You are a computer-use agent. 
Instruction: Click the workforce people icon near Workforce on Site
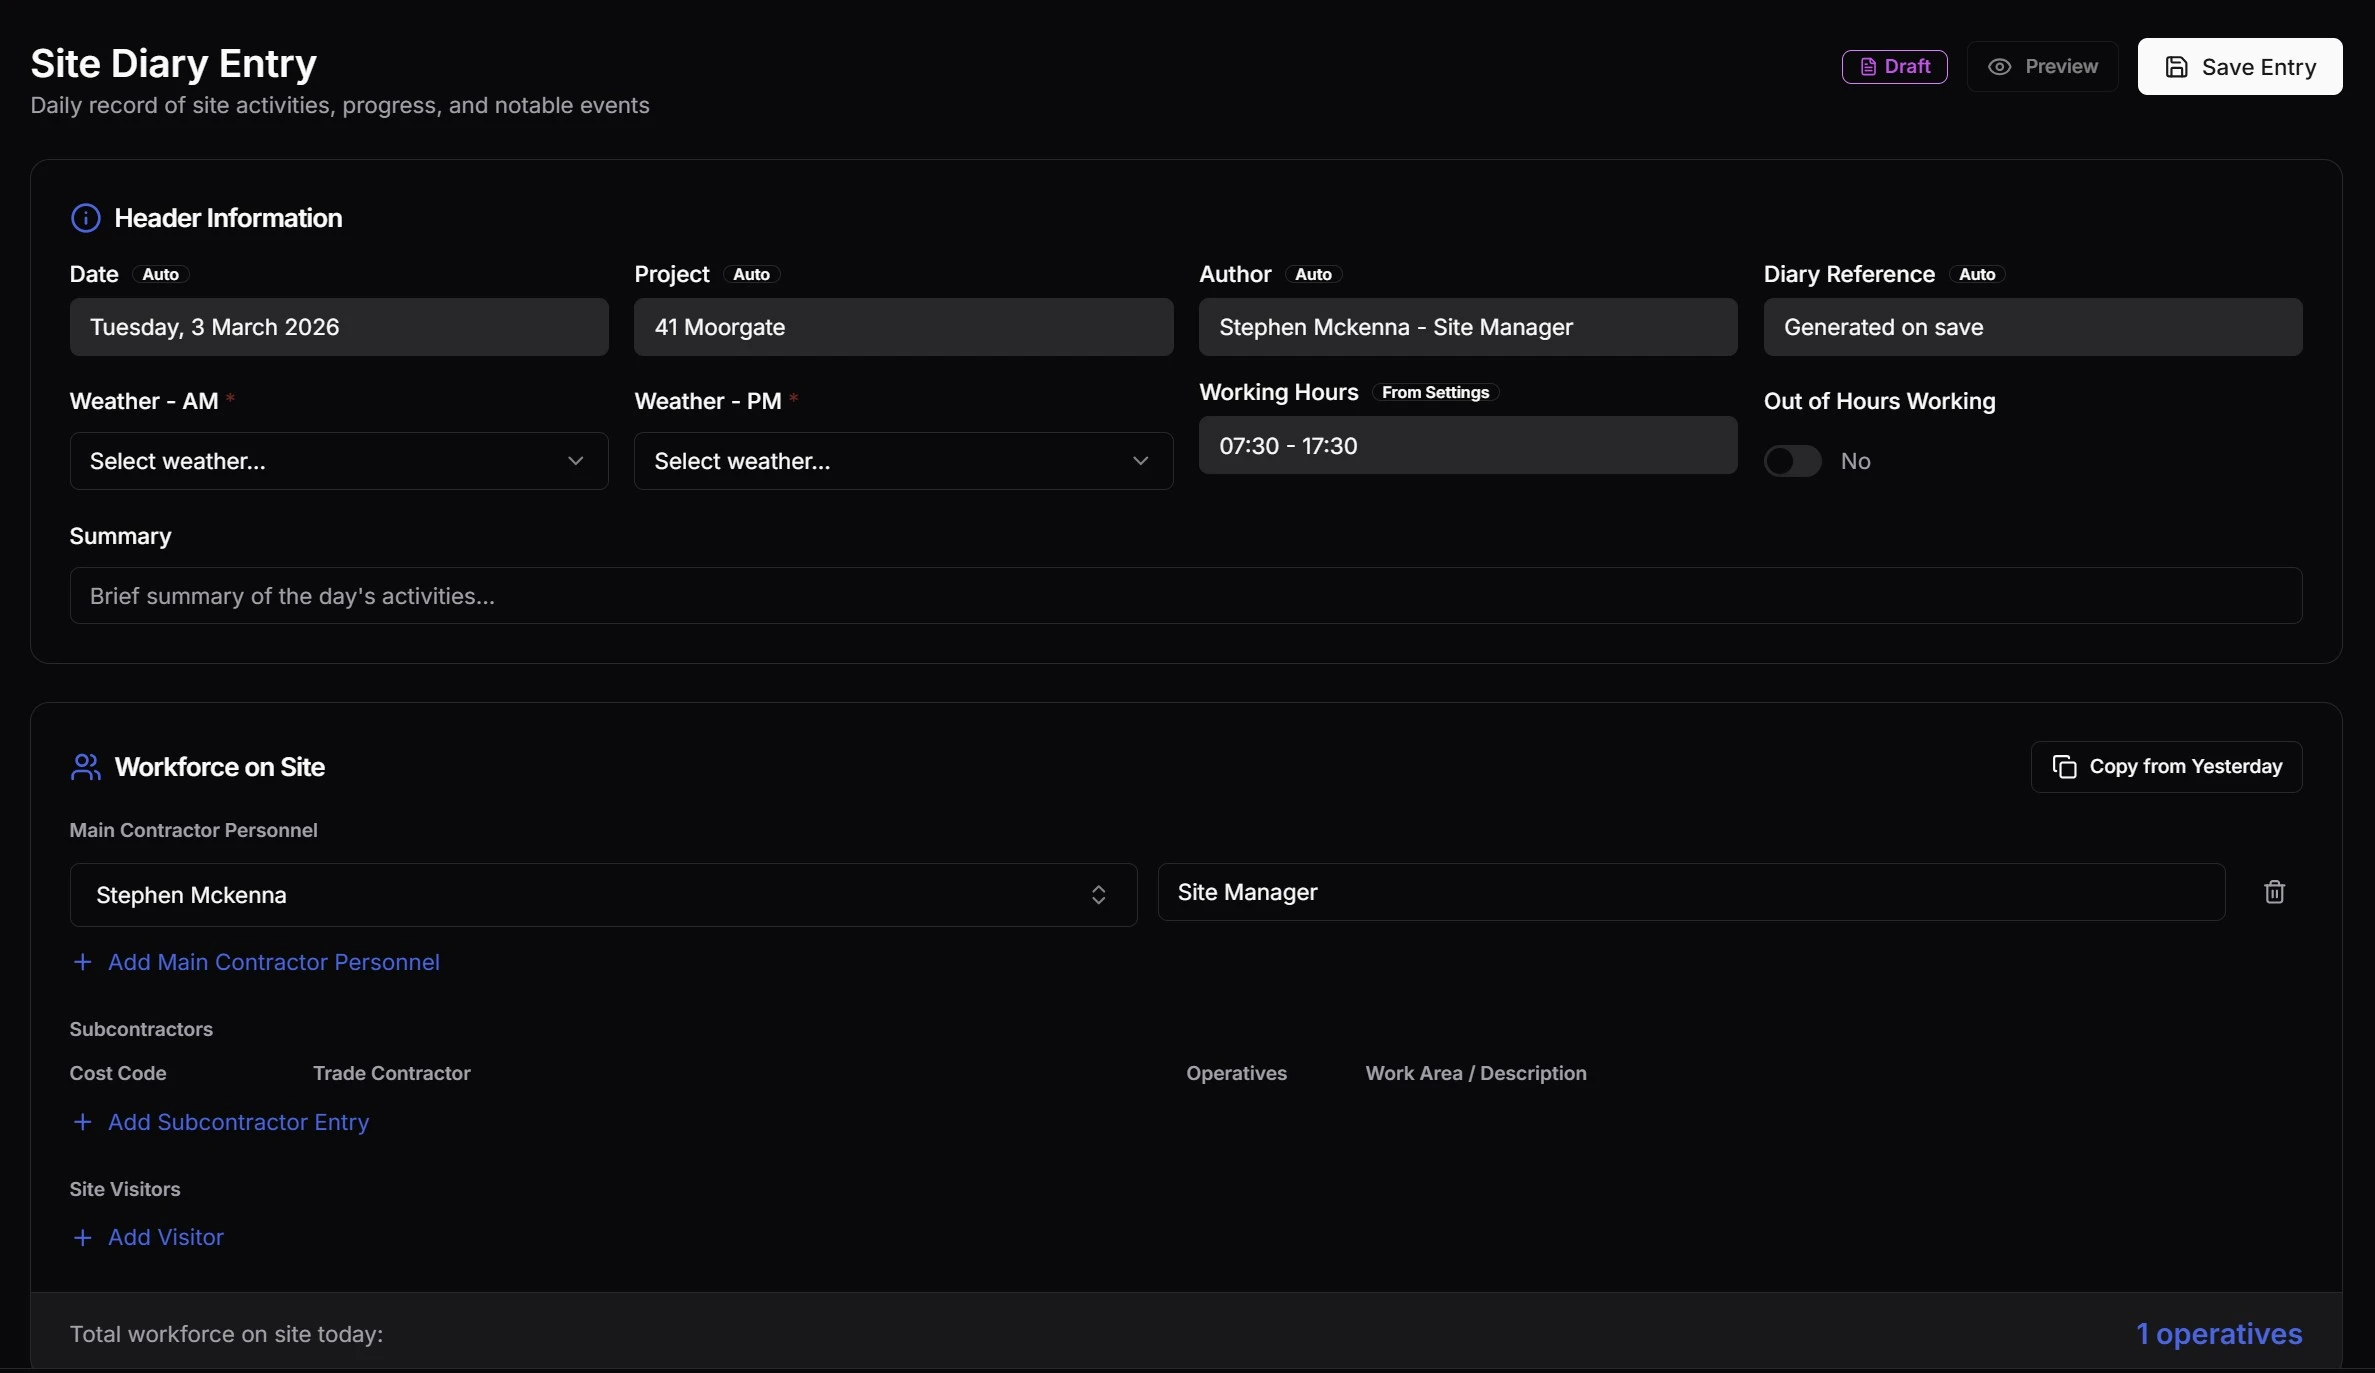[x=85, y=767]
